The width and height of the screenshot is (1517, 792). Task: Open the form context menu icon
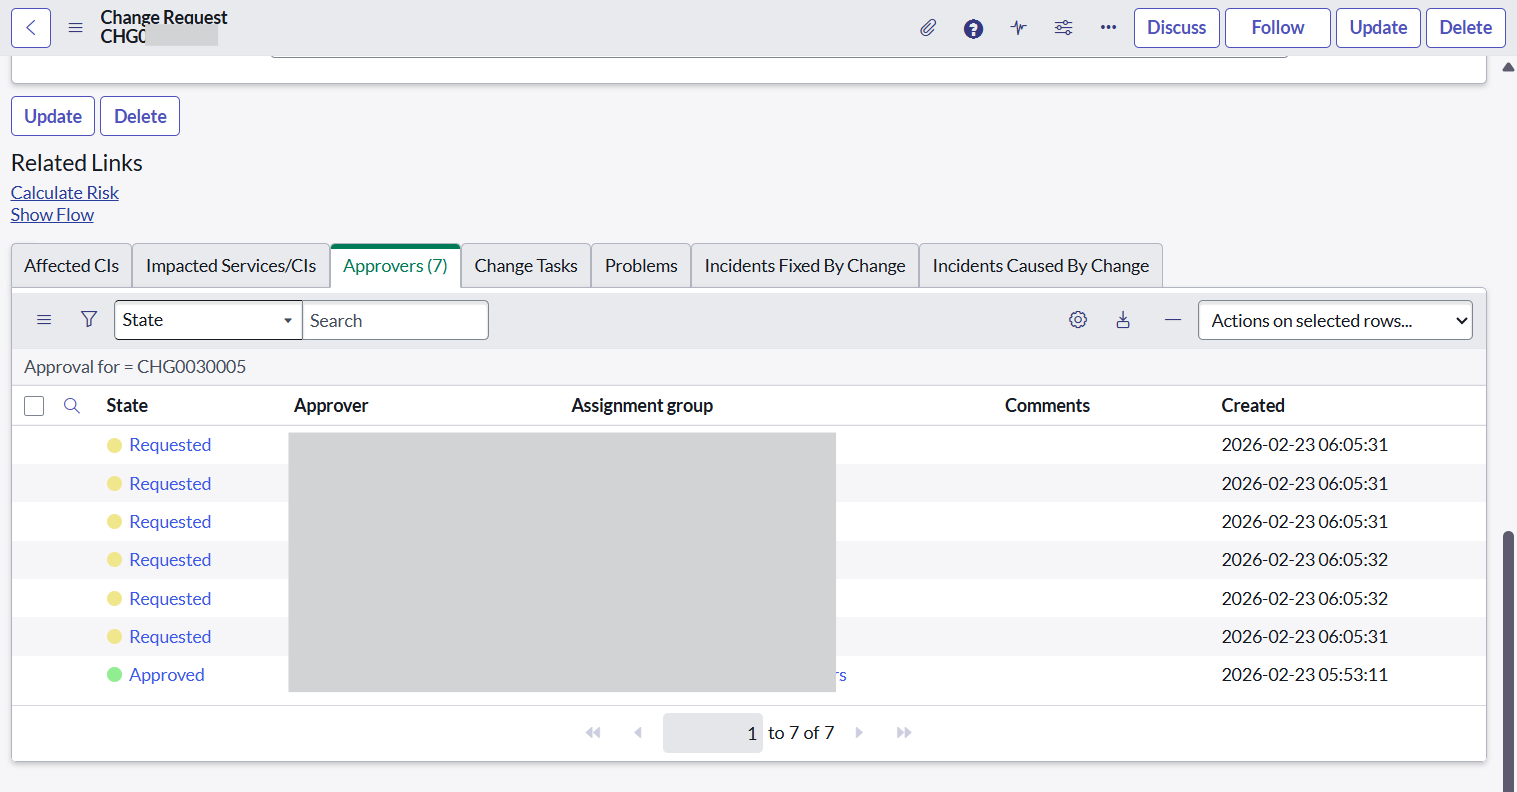click(x=75, y=28)
